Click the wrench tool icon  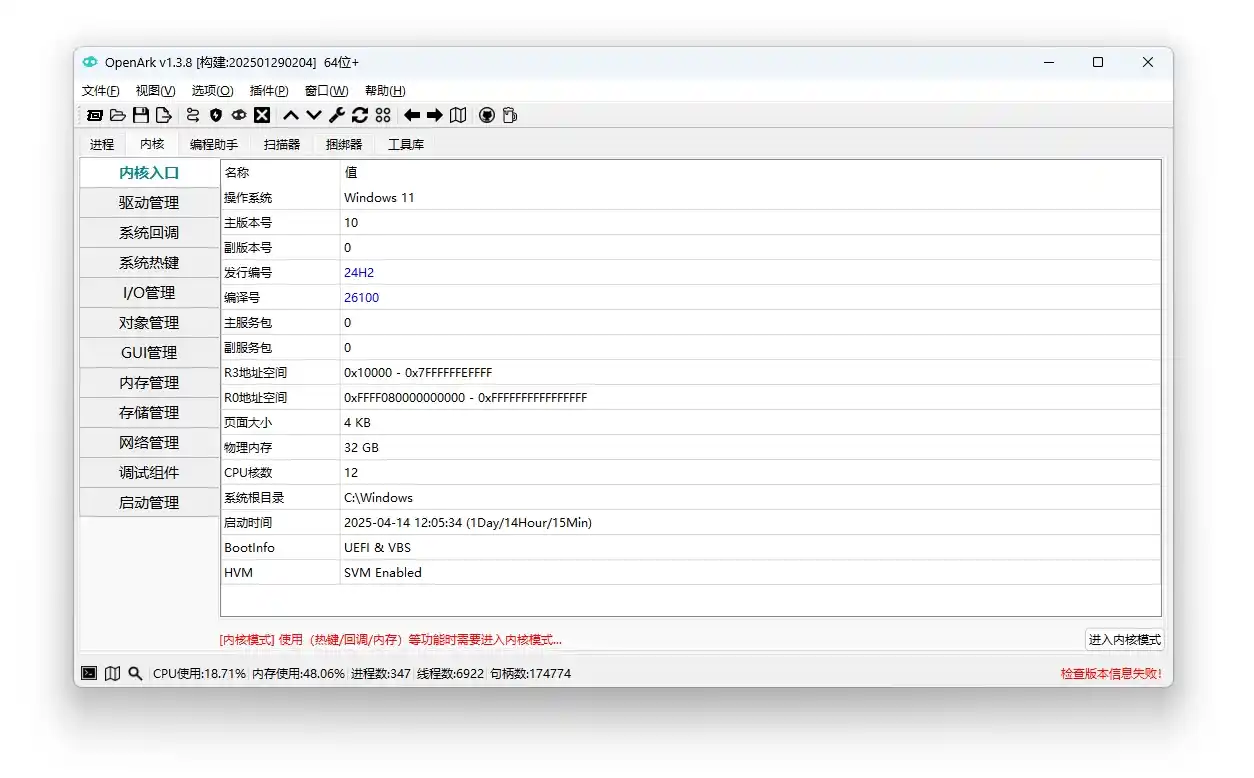[337, 115]
